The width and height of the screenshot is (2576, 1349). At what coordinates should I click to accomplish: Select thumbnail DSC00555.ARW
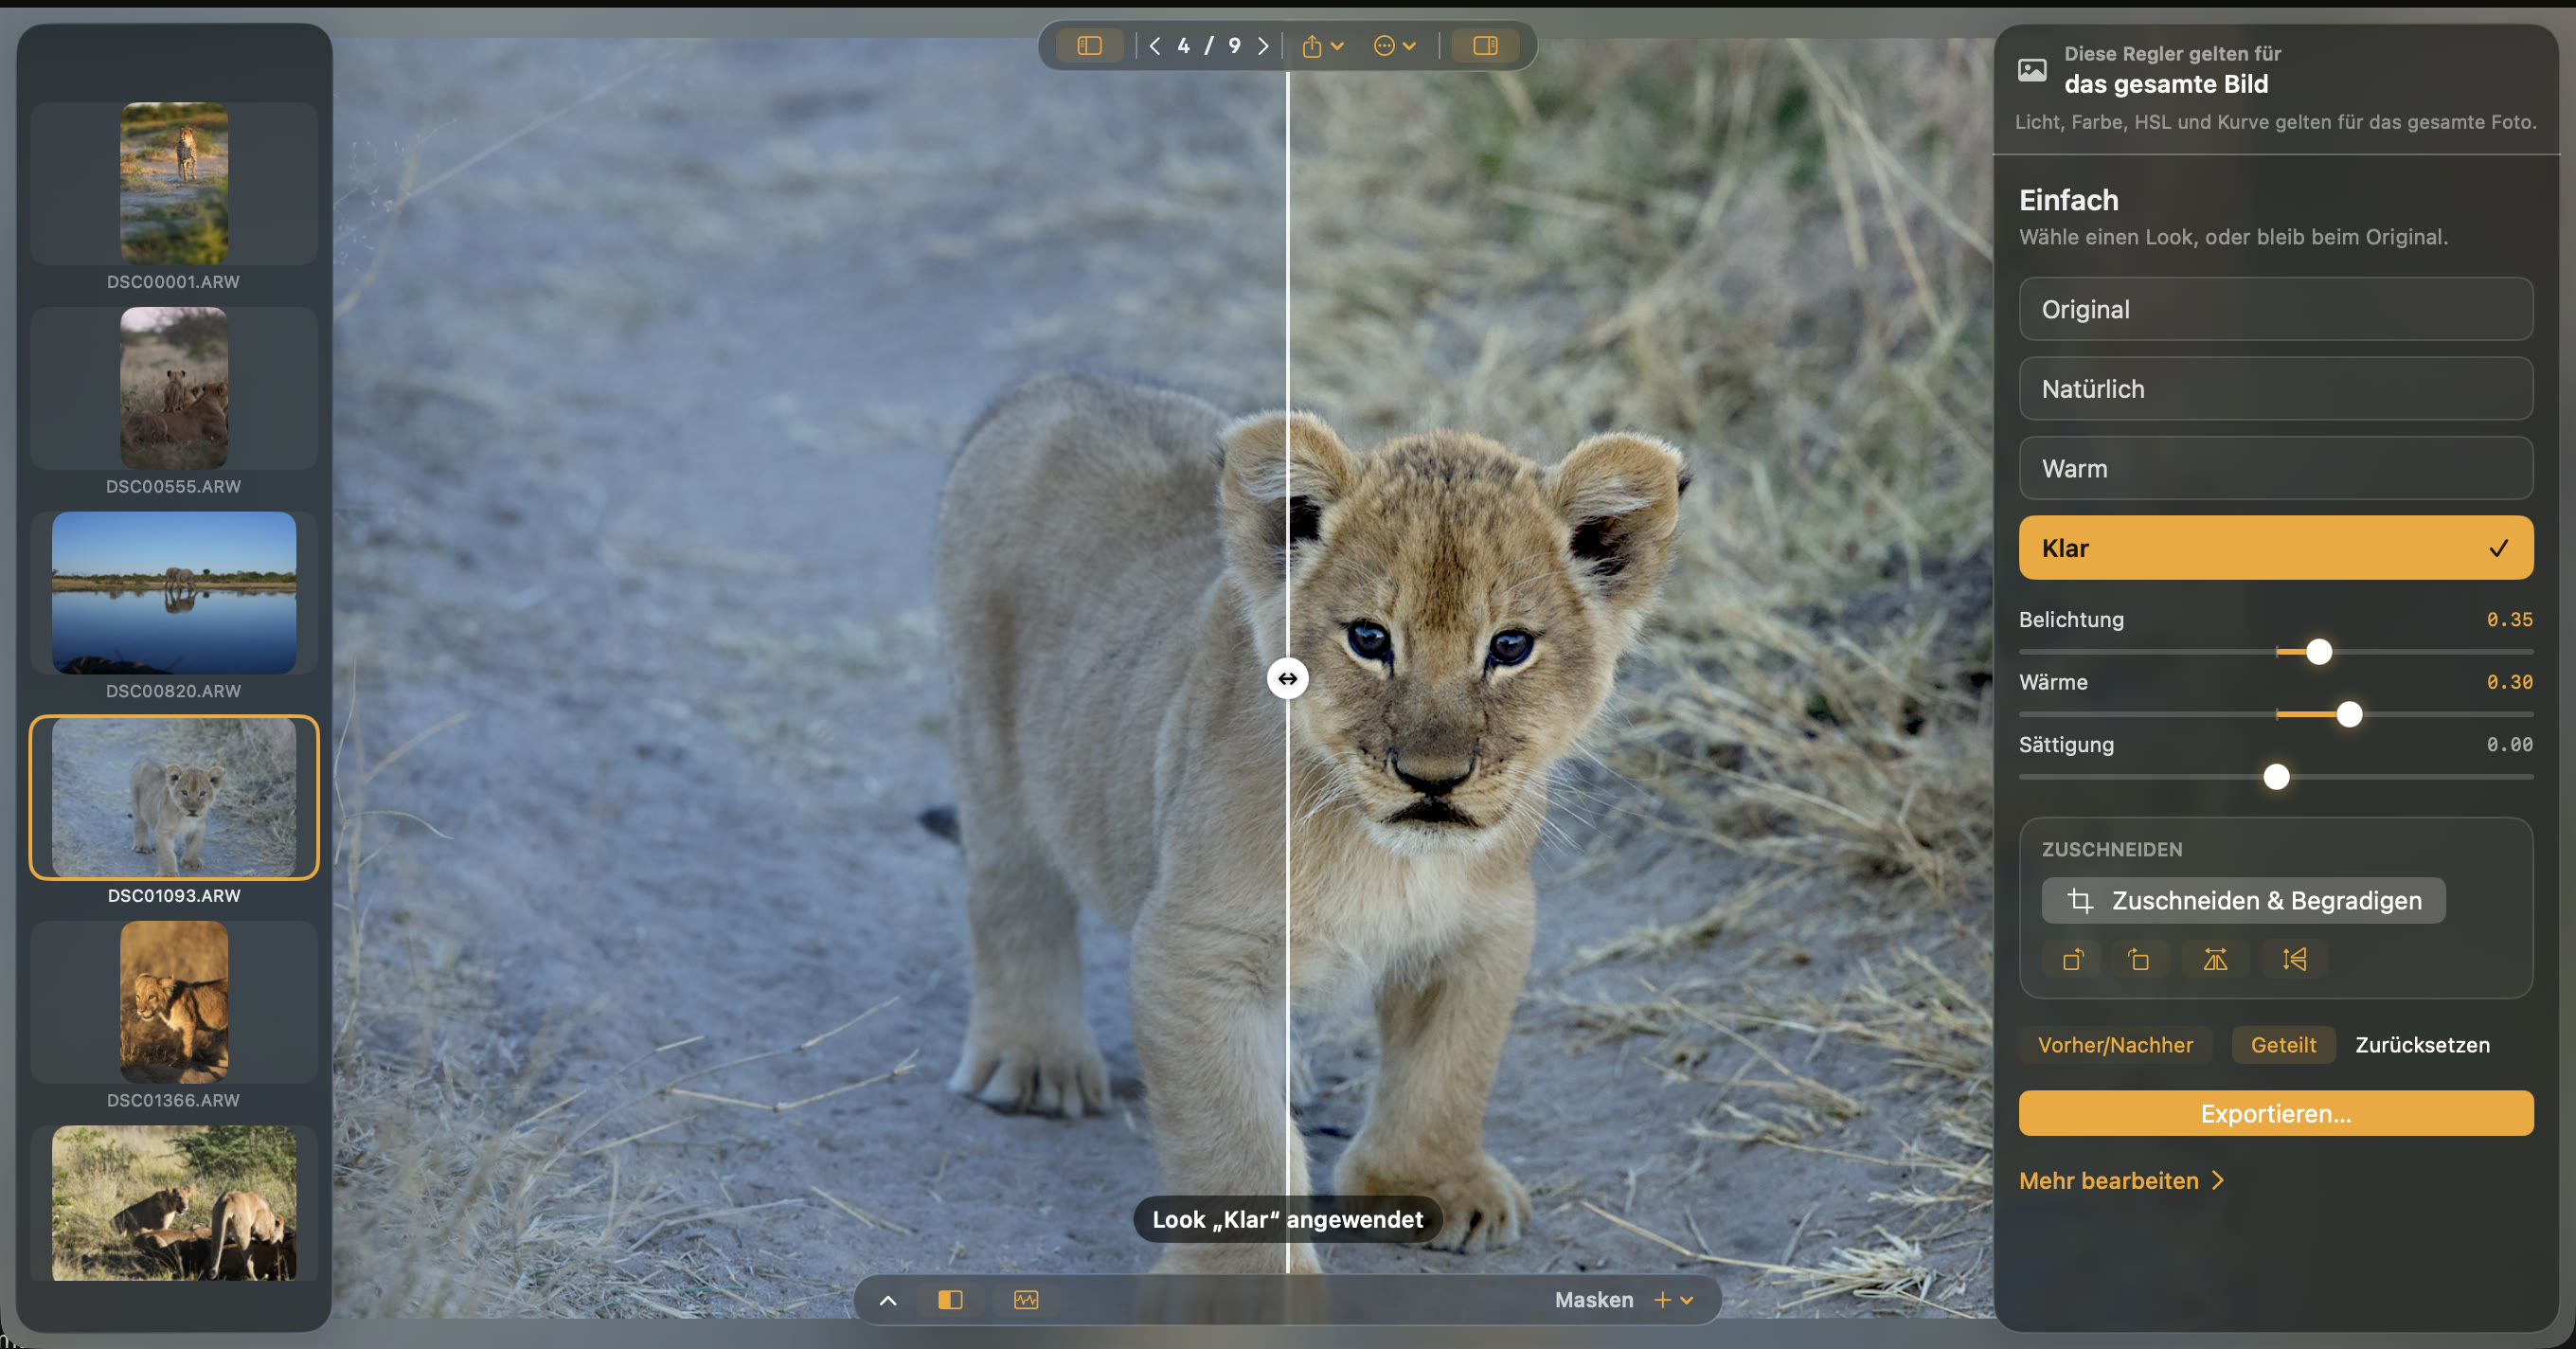(x=174, y=388)
